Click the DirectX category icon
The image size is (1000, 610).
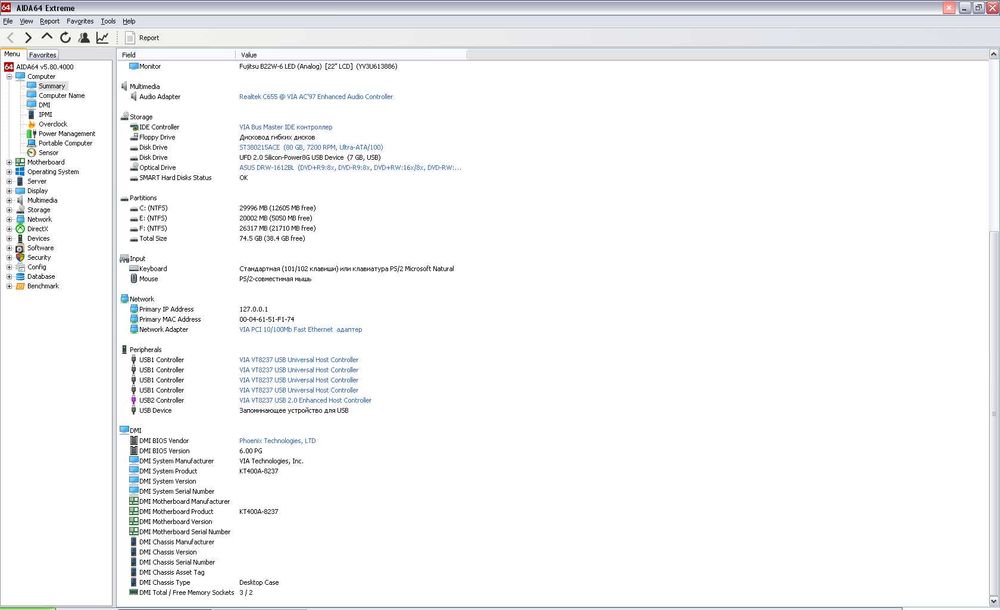pos(20,228)
